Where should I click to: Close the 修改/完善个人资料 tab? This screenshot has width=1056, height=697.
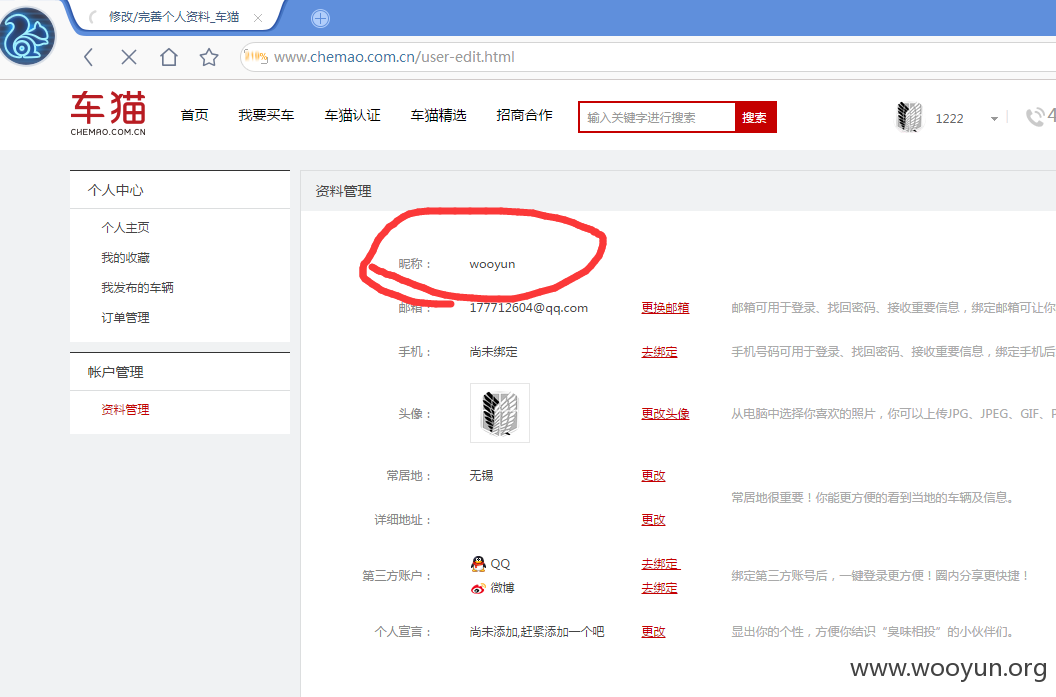(258, 18)
